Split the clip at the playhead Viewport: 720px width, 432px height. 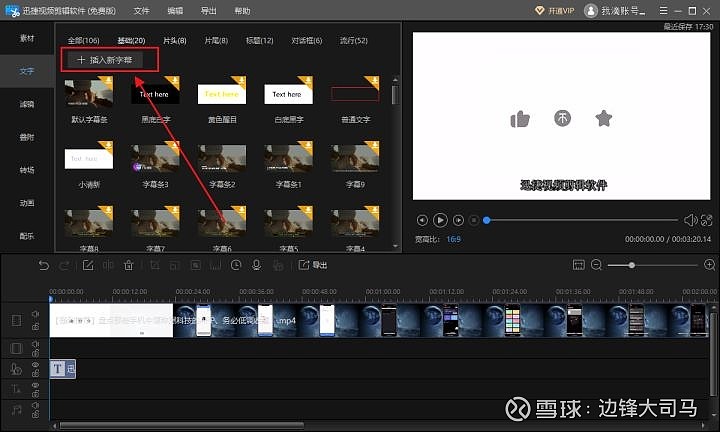pyautogui.click(x=108, y=265)
